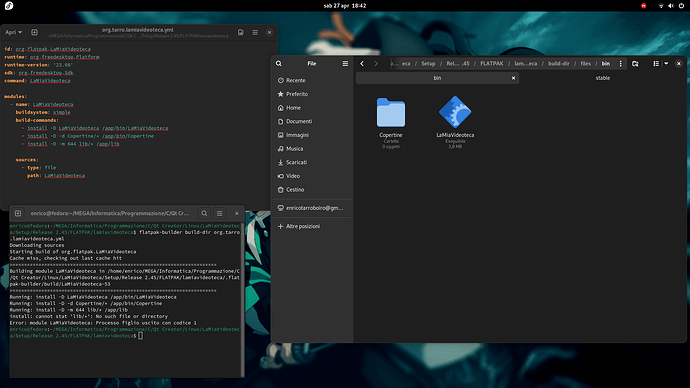Create new document in text editor
The image size is (690, 388).
[x=34, y=32]
